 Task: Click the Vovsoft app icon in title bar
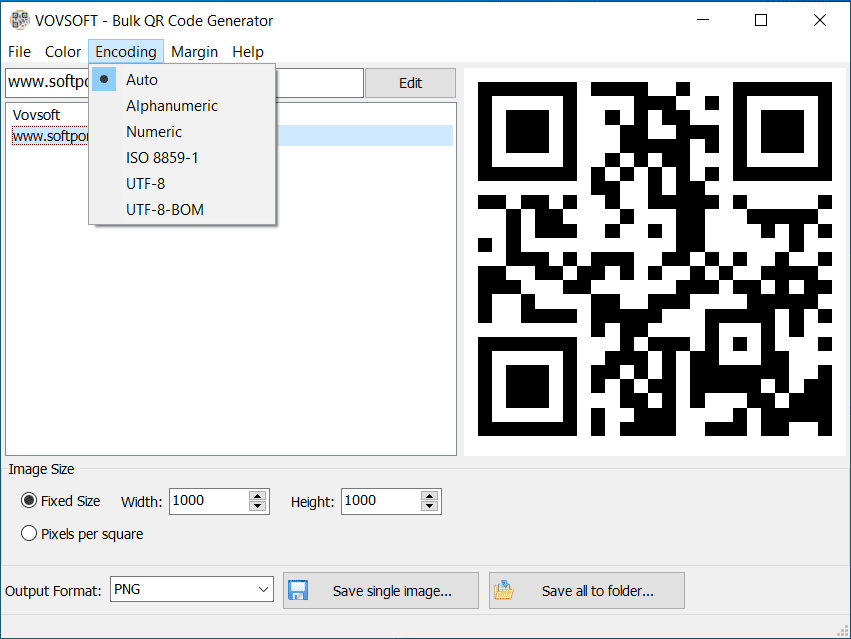(x=20, y=20)
